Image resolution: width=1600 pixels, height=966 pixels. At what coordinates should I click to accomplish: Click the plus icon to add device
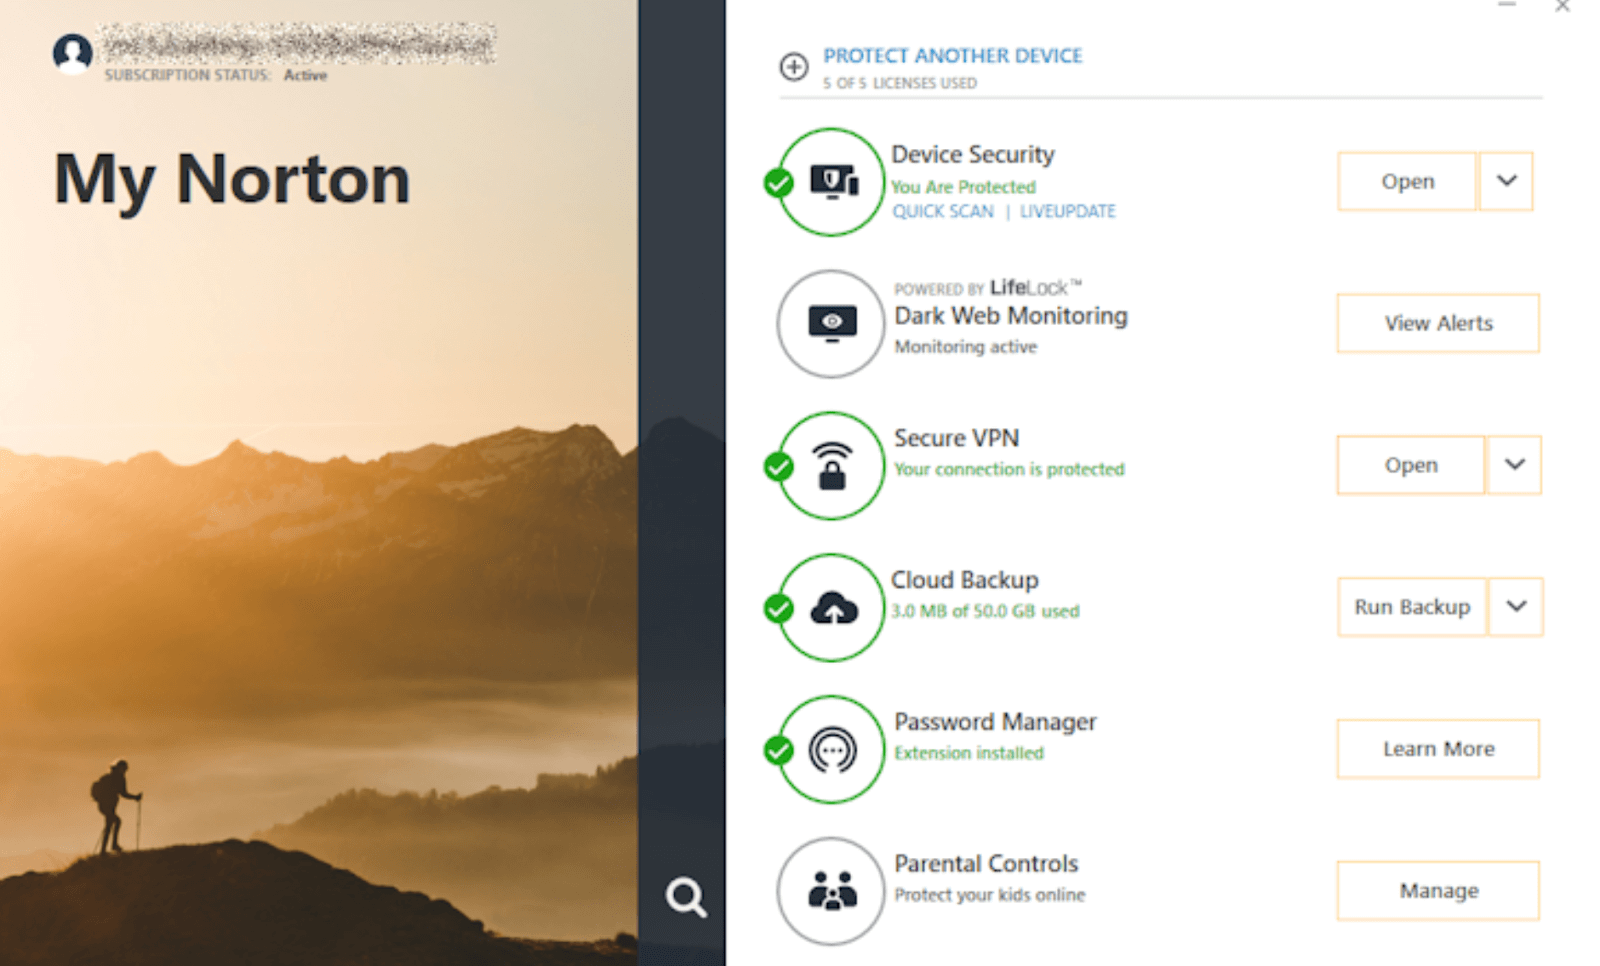coord(794,67)
